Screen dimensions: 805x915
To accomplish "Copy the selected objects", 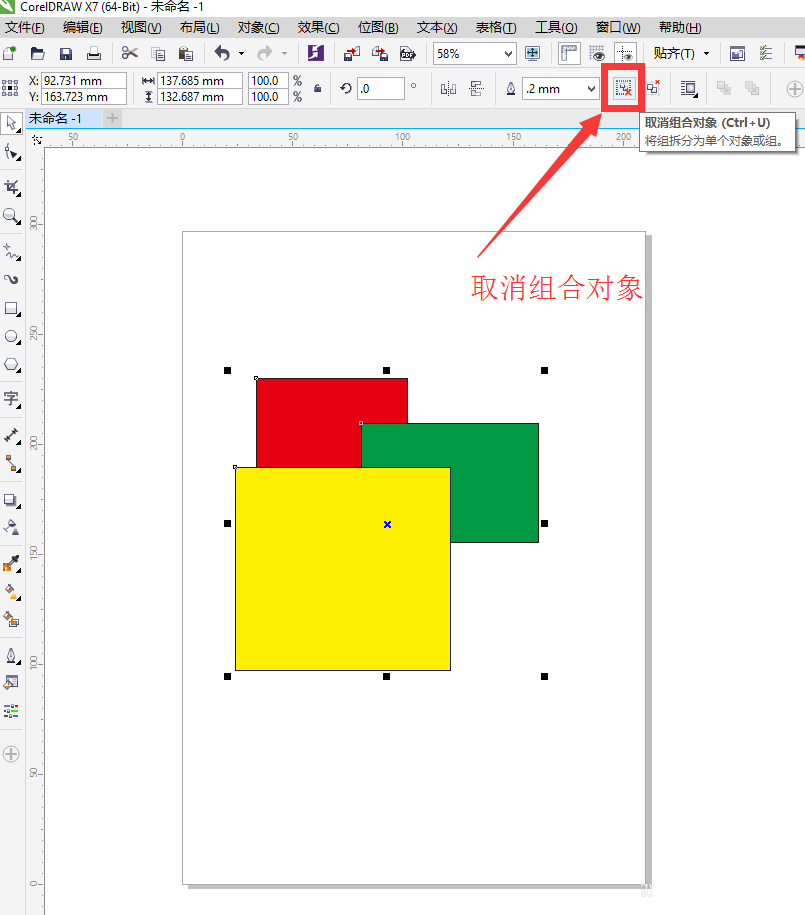I will click(x=158, y=54).
